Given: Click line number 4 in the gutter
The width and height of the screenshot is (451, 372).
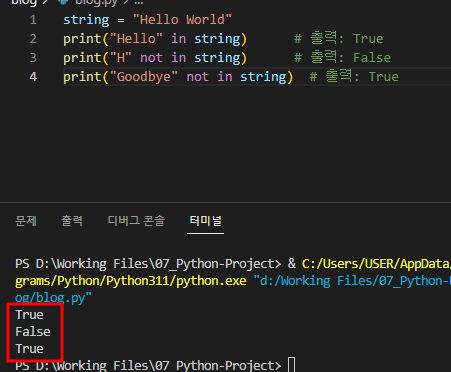Looking at the screenshot, I should coord(33,77).
